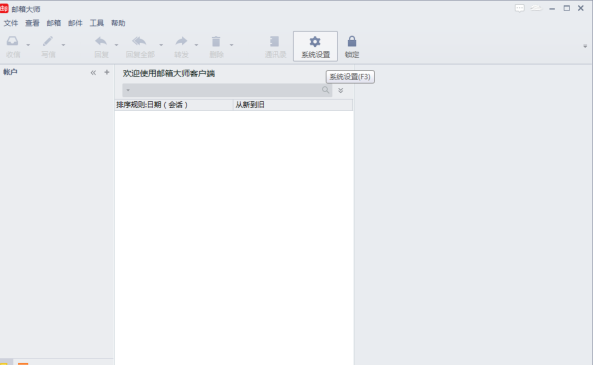Click the 欢迎使用邮箱大师客户端 title text
The width and height of the screenshot is (594, 365).
(169, 73)
